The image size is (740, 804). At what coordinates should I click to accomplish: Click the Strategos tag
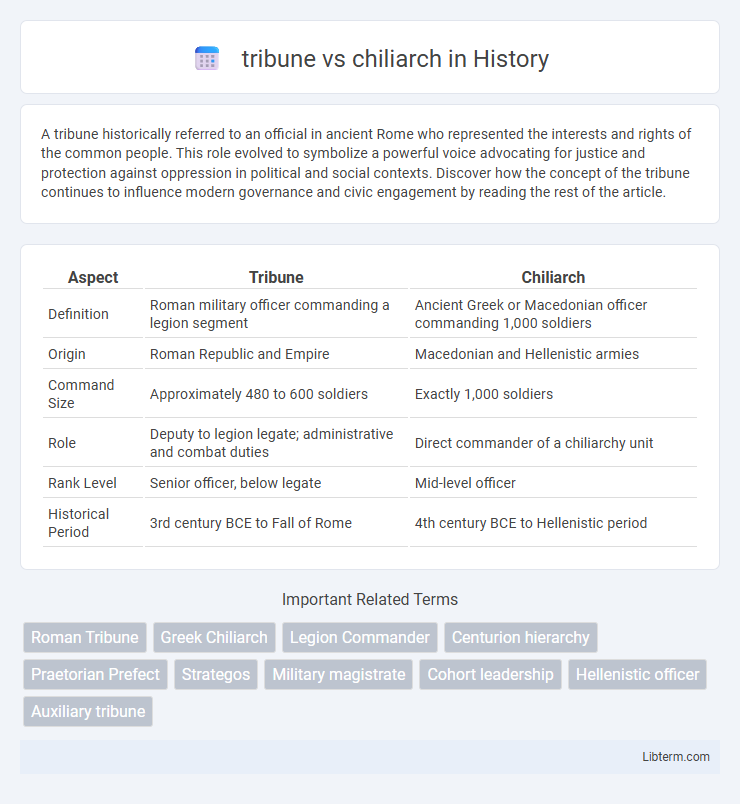[x=216, y=674]
